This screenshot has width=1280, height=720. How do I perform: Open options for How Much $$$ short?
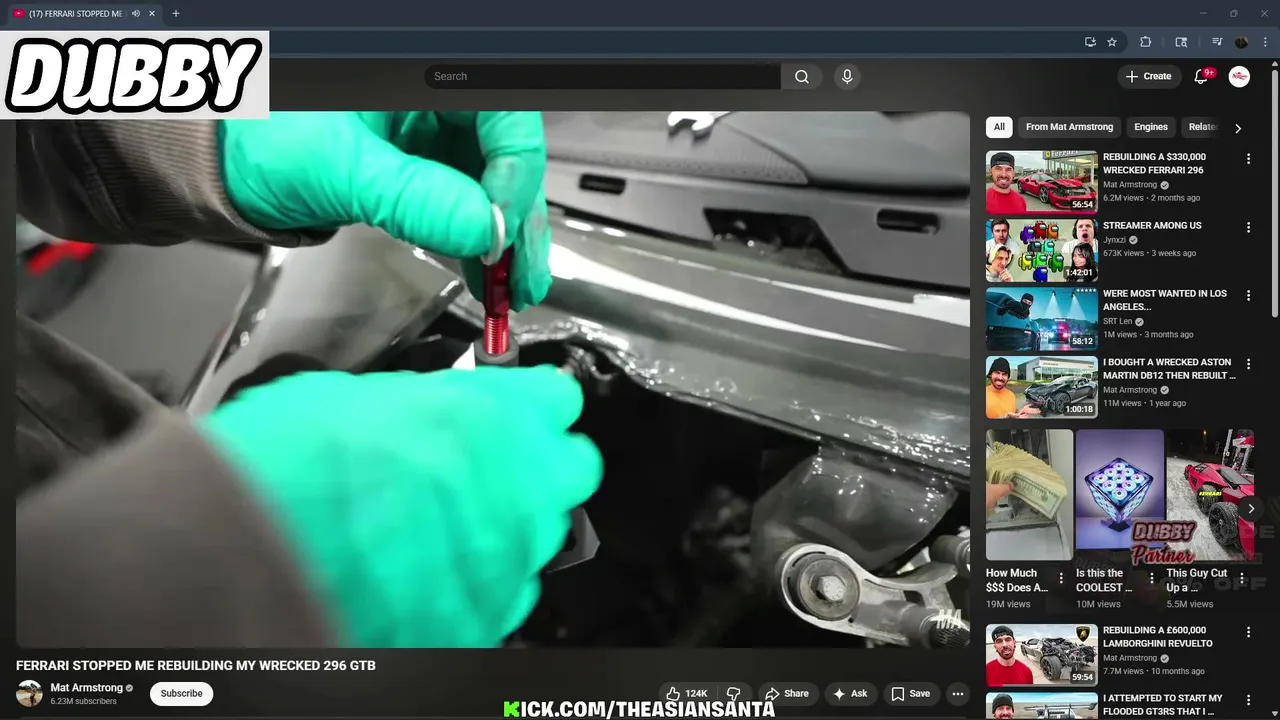(1061, 578)
